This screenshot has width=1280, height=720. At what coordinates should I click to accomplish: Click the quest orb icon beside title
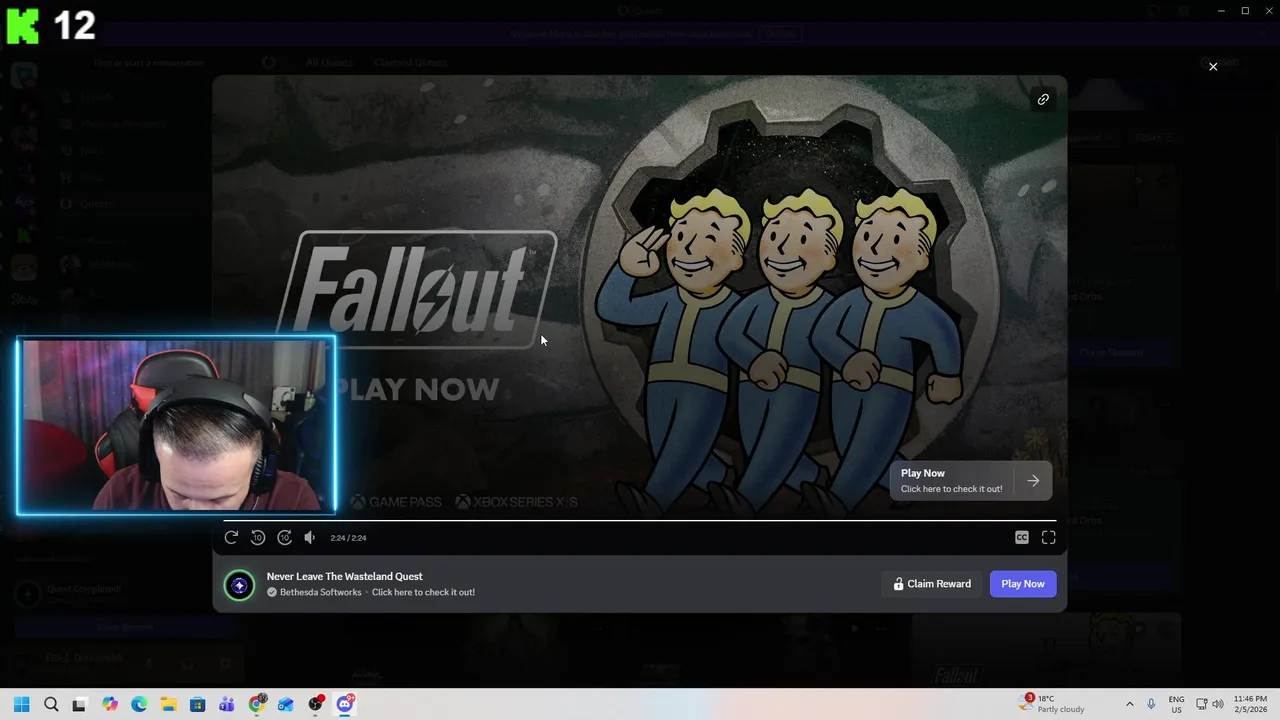point(239,585)
